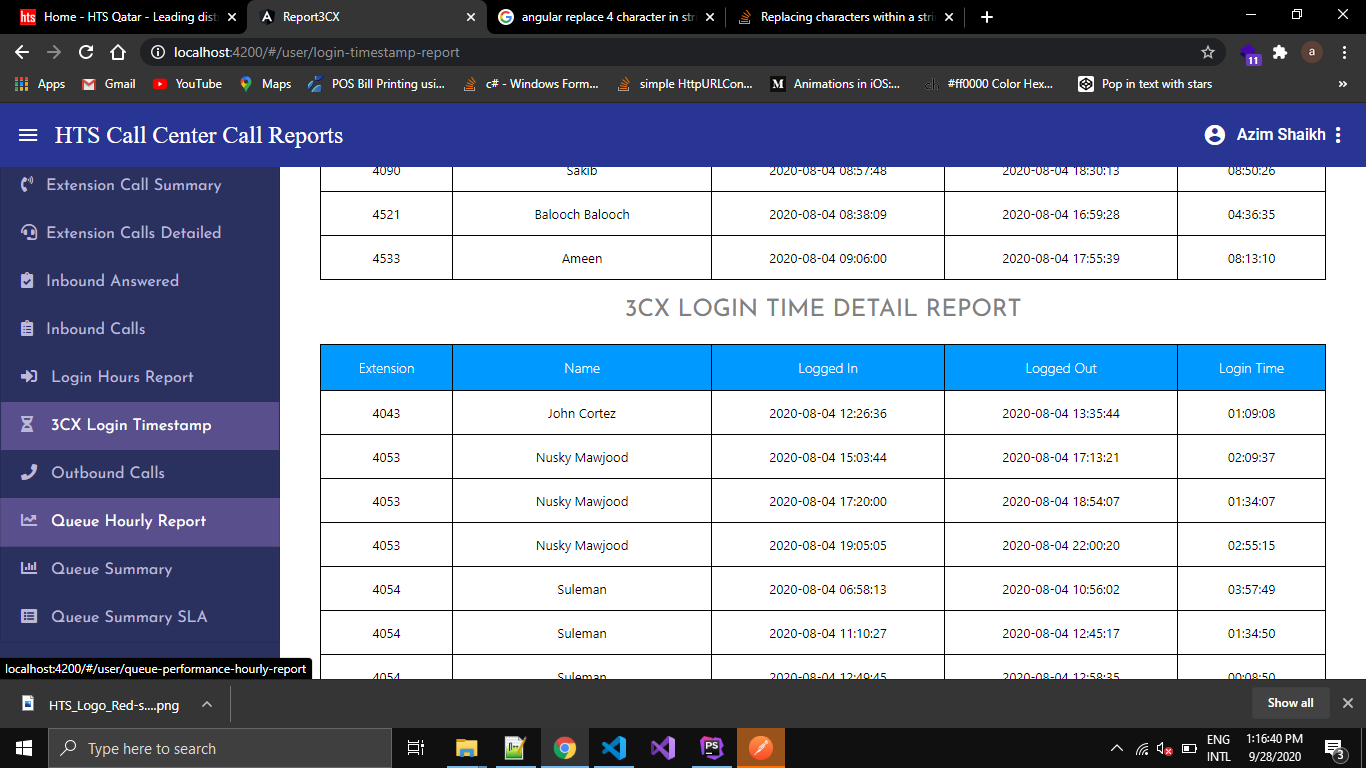The width and height of the screenshot is (1366, 768).
Task: Click Show all downloads button
Action: pos(1290,703)
